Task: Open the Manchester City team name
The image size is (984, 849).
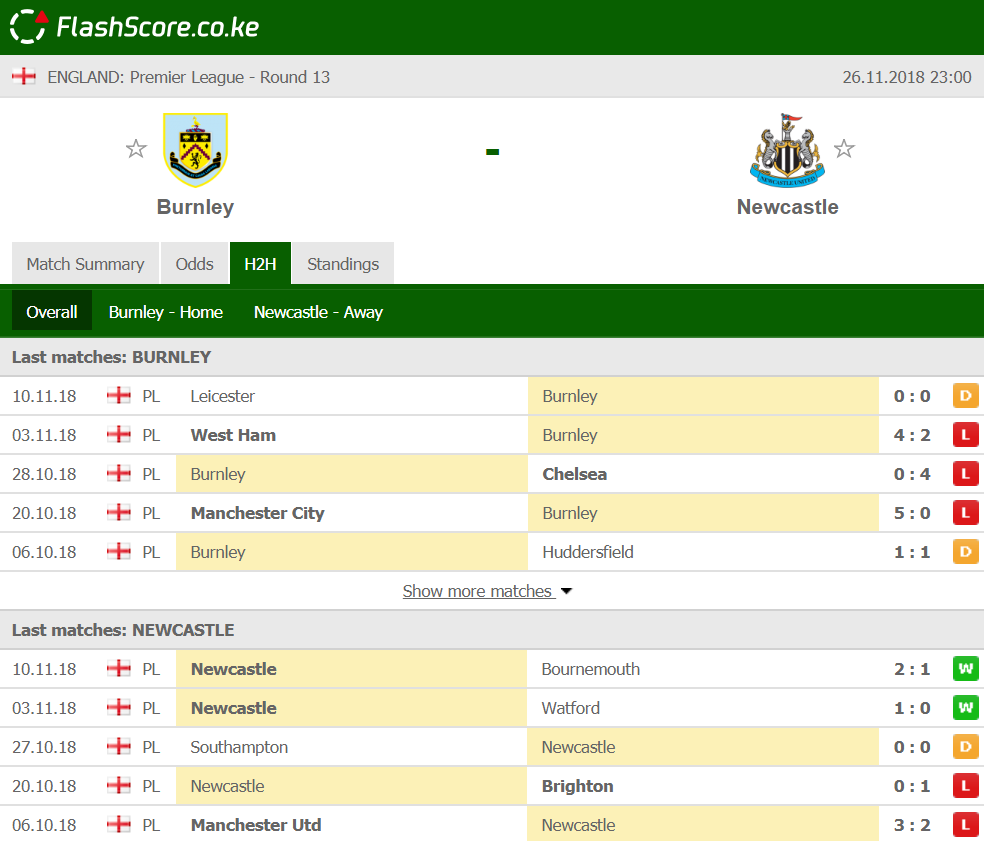Action: (x=257, y=513)
